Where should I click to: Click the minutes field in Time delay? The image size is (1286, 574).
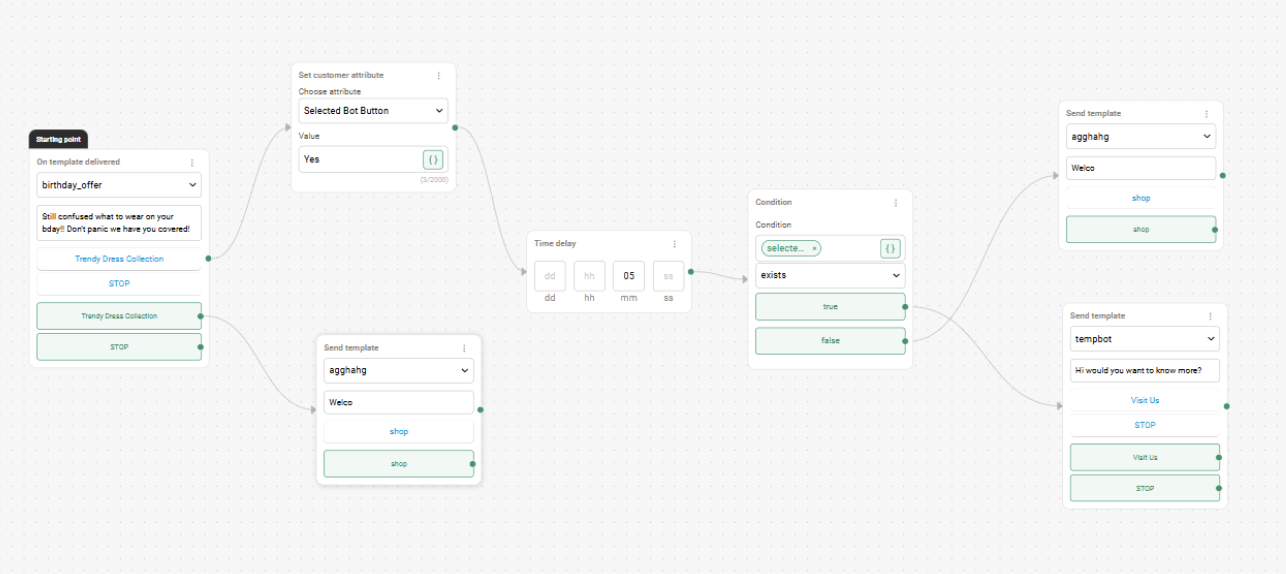tap(629, 276)
